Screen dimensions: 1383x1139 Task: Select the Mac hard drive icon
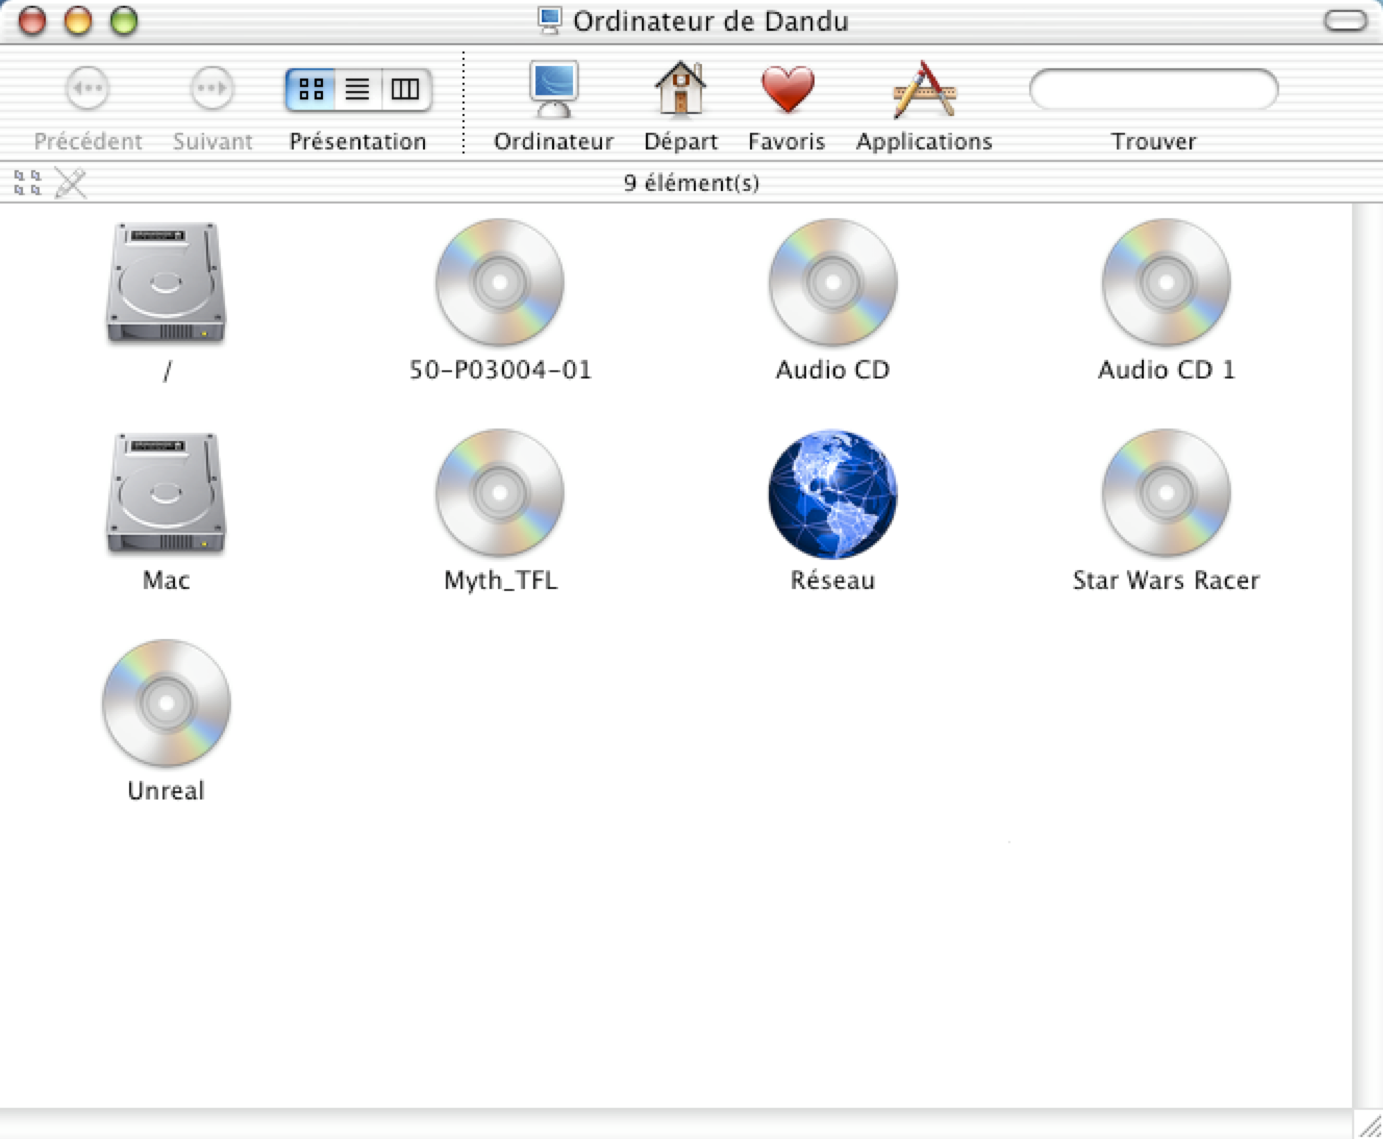pyautogui.click(x=166, y=493)
